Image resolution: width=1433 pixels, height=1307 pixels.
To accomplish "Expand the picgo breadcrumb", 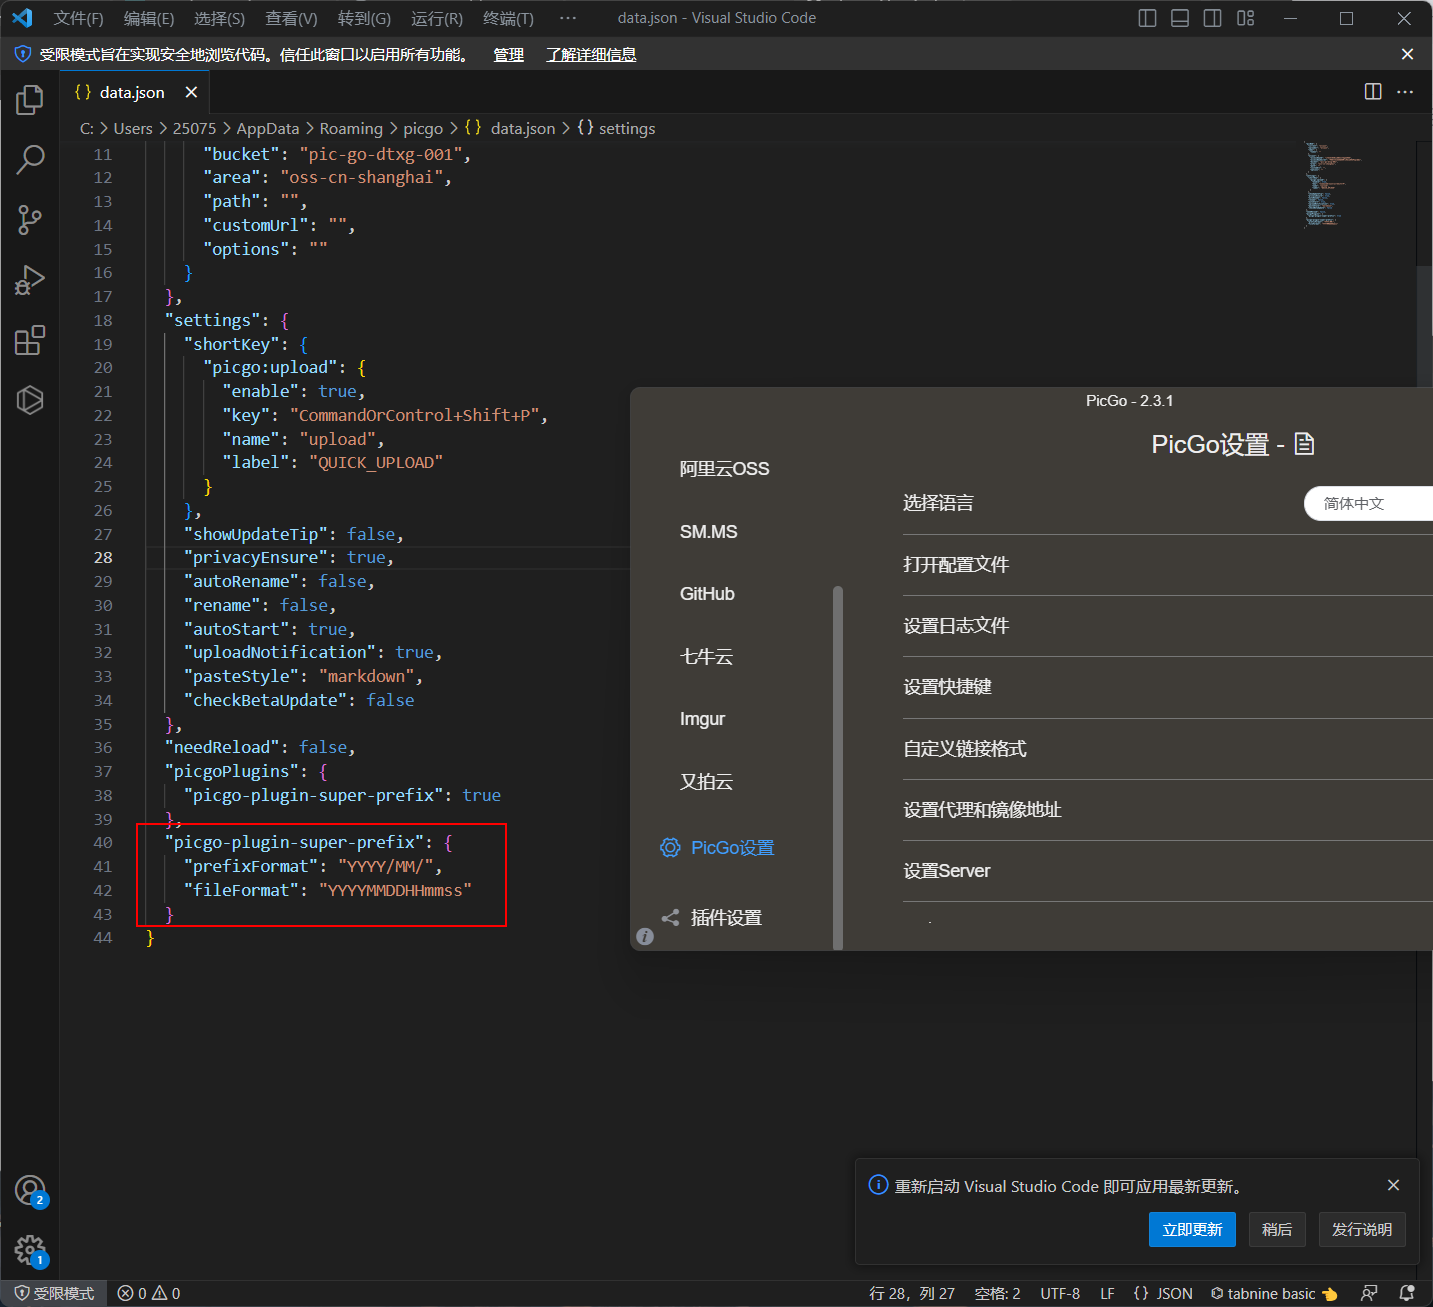I will click(x=423, y=129).
